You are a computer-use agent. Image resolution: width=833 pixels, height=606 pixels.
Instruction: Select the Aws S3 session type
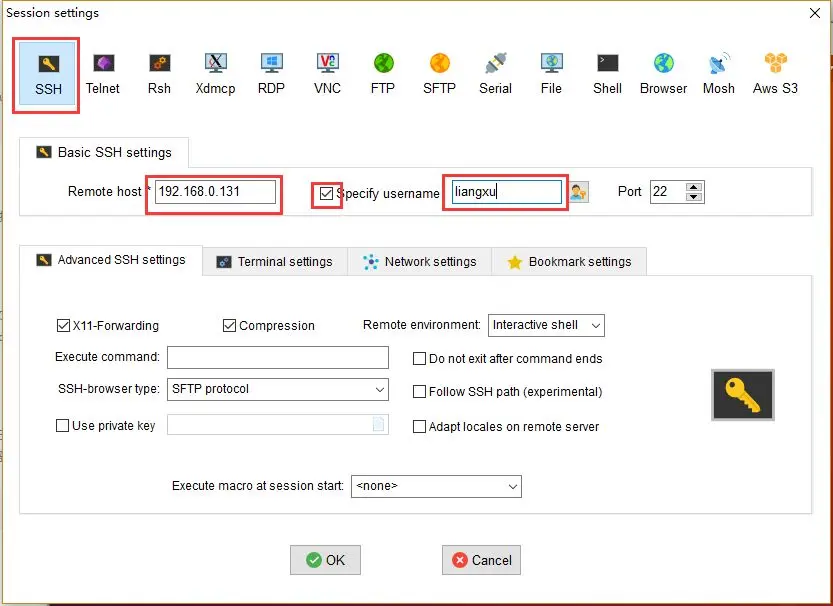coord(776,74)
